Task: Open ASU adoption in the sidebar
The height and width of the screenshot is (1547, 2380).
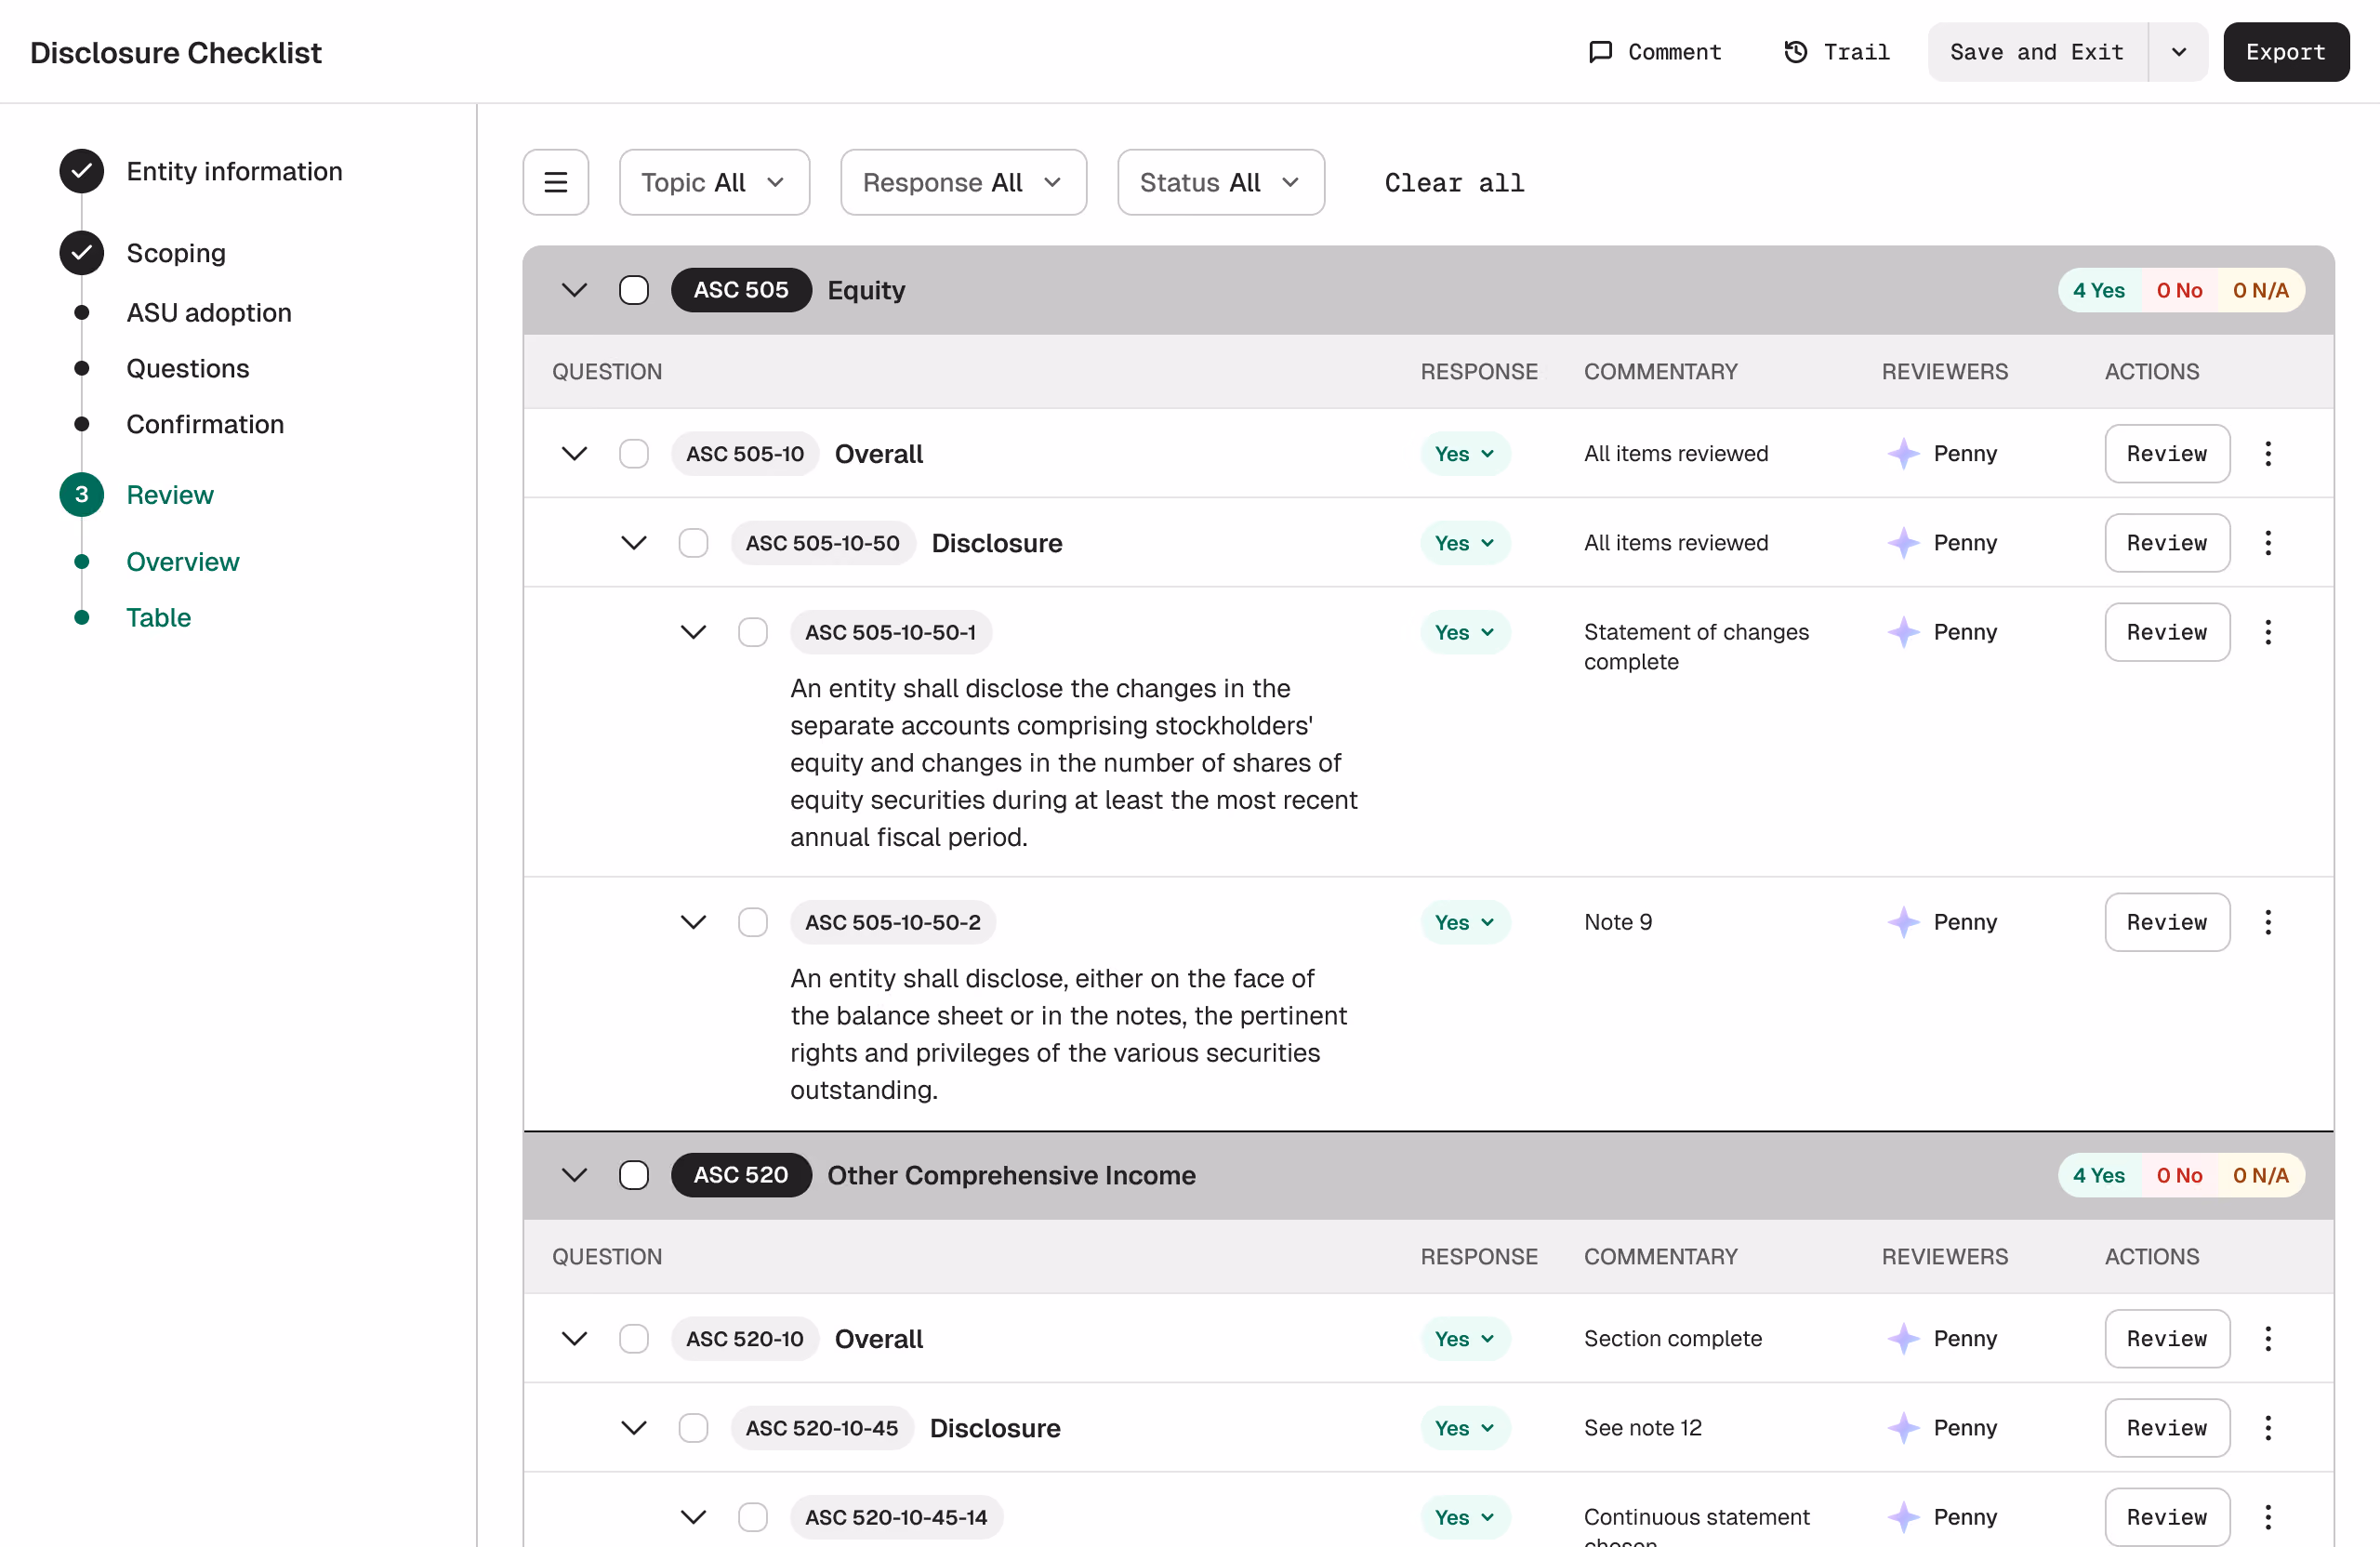Action: pyautogui.click(x=209, y=313)
